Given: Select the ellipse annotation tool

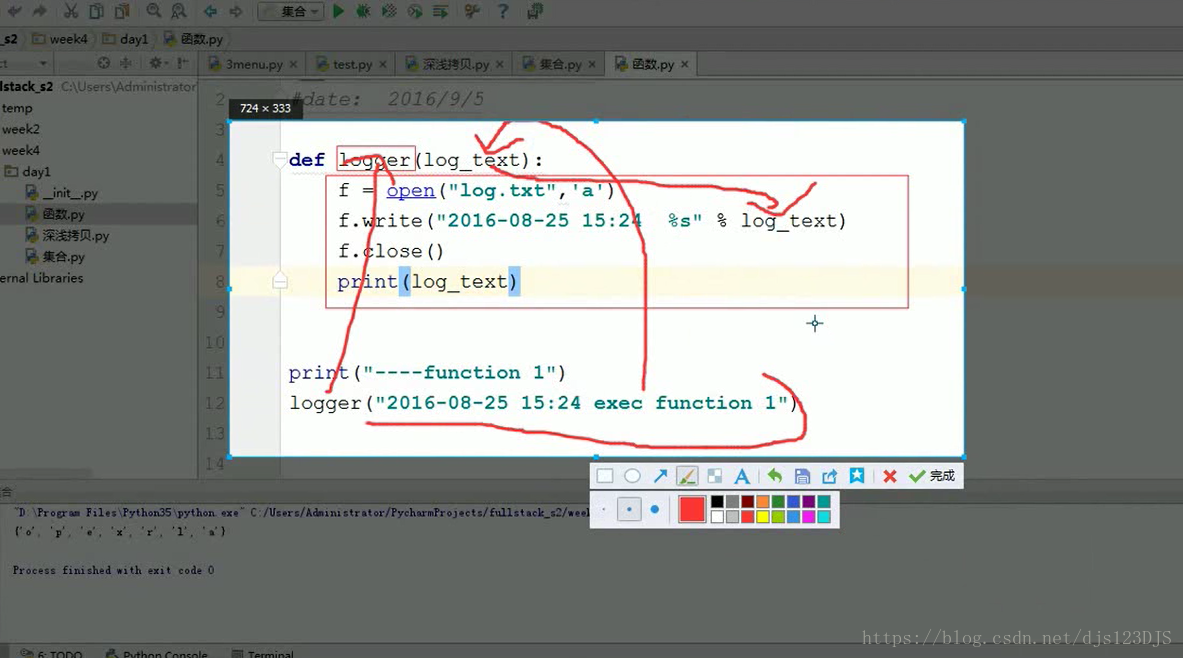Looking at the screenshot, I should [x=632, y=476].
